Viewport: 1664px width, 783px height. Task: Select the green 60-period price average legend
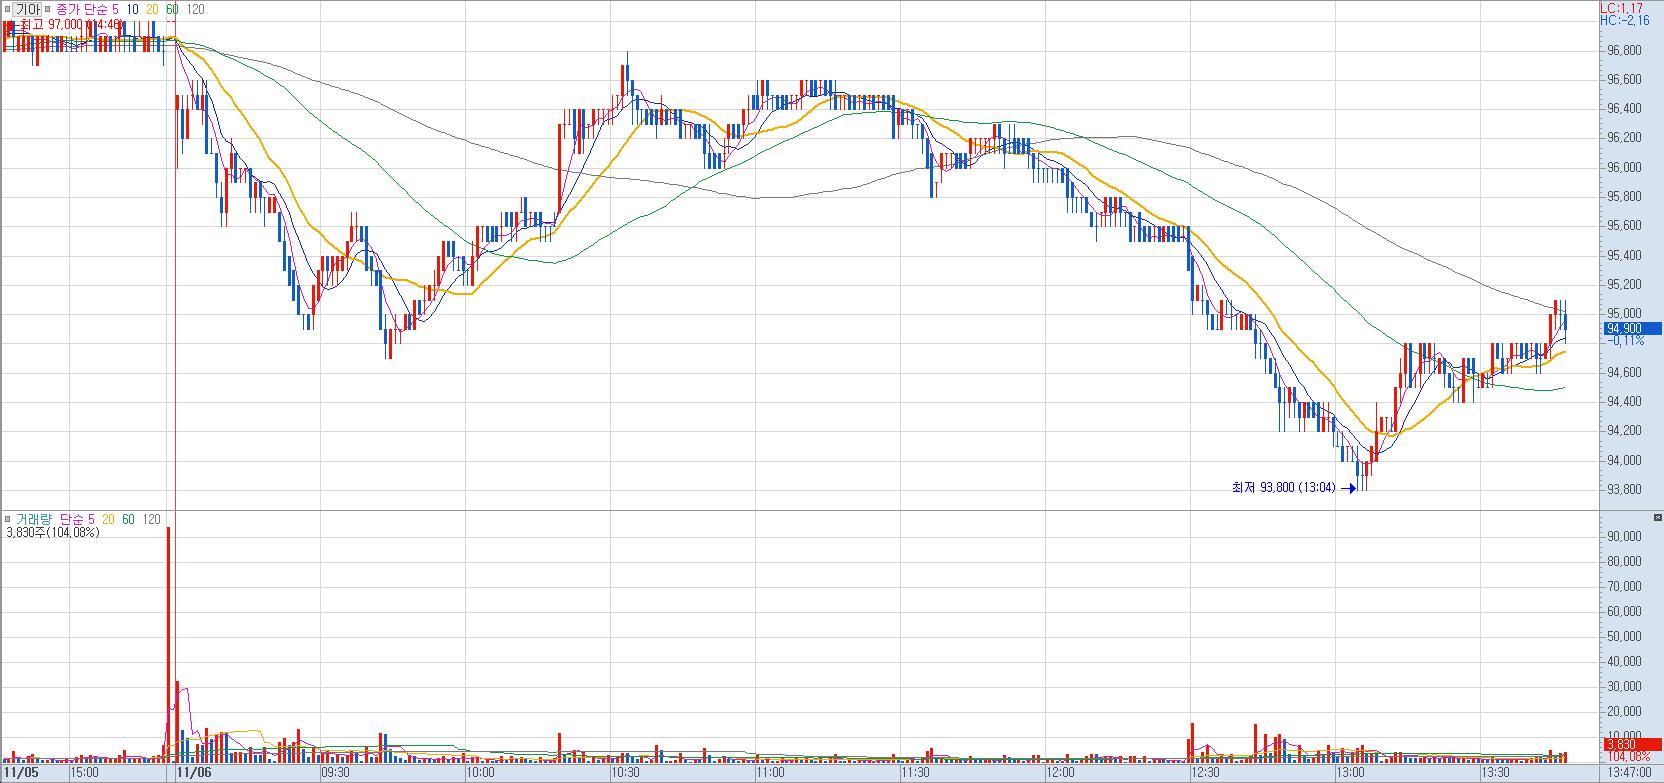[x=173, y=9]
